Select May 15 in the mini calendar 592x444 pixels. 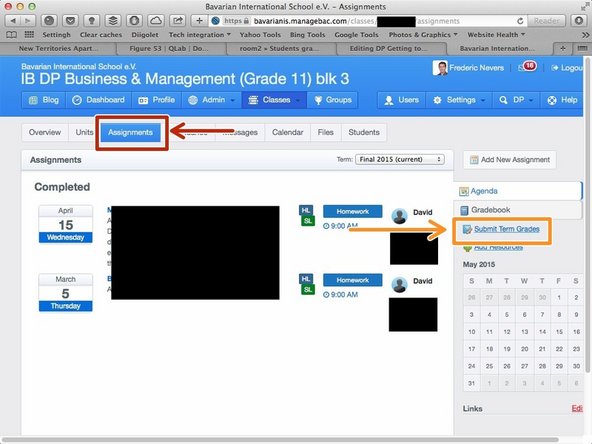[559, 332]
